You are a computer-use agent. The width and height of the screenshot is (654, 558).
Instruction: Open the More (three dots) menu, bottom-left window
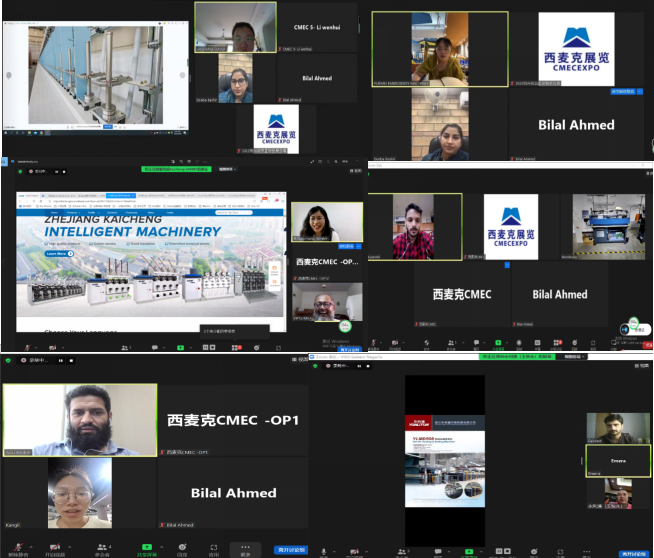pos(245,547)
